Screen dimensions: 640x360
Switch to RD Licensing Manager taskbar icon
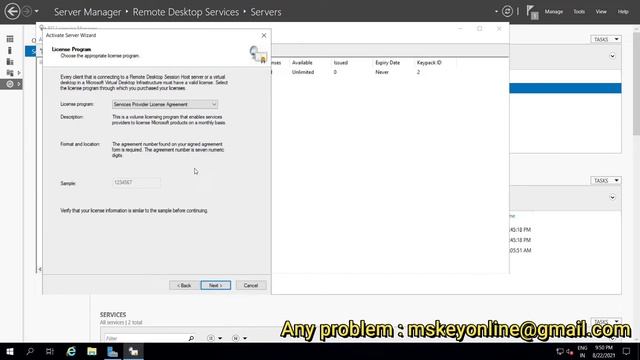pos(133,351)
